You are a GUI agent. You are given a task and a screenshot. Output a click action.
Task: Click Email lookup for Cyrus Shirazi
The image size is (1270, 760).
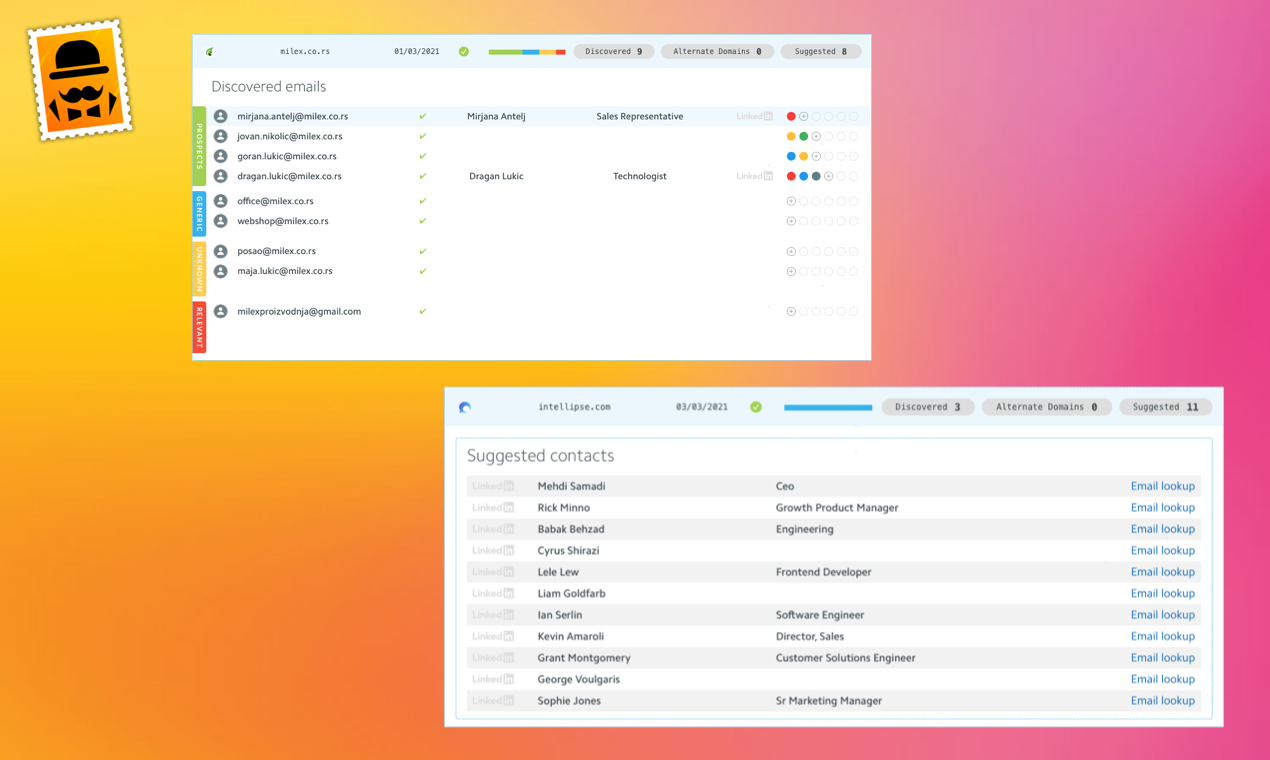point(1163,551)
